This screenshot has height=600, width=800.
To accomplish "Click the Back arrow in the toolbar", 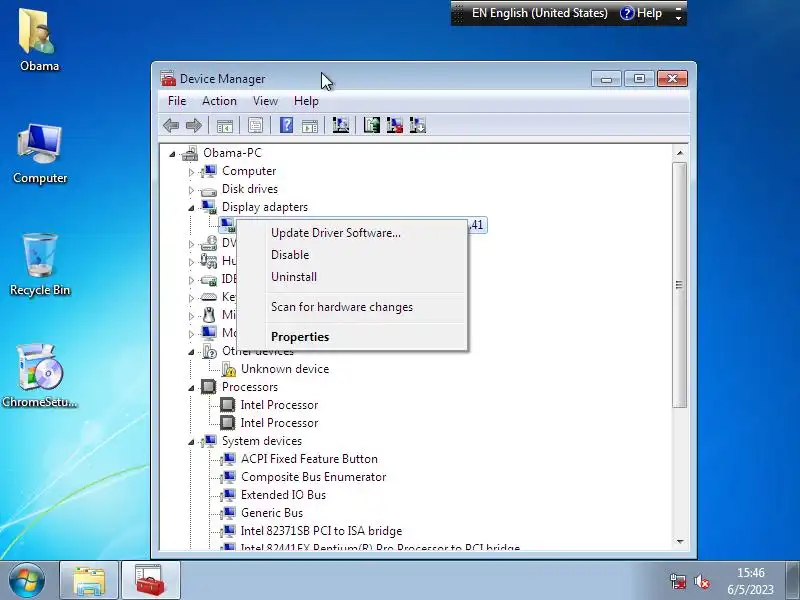I will 171,126.
